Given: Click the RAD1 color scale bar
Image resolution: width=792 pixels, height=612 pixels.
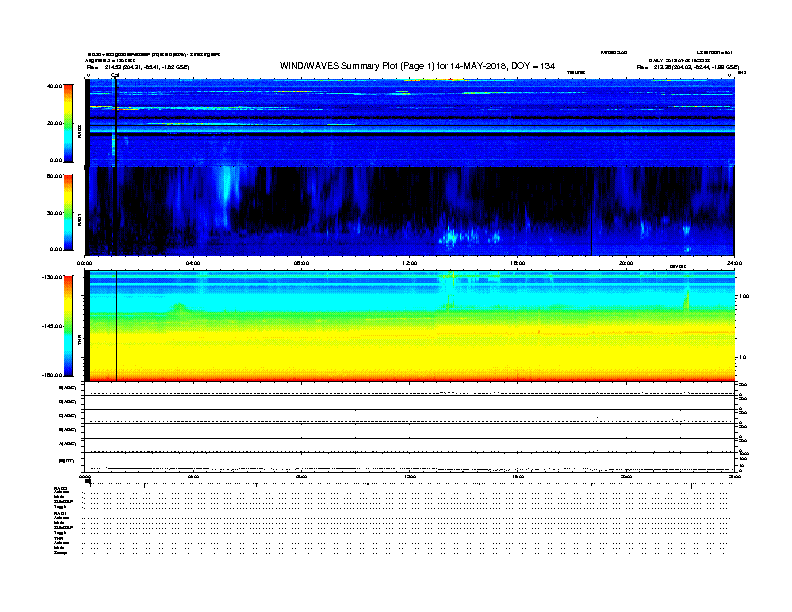Looking at the screenshot, I should point(68,213).
